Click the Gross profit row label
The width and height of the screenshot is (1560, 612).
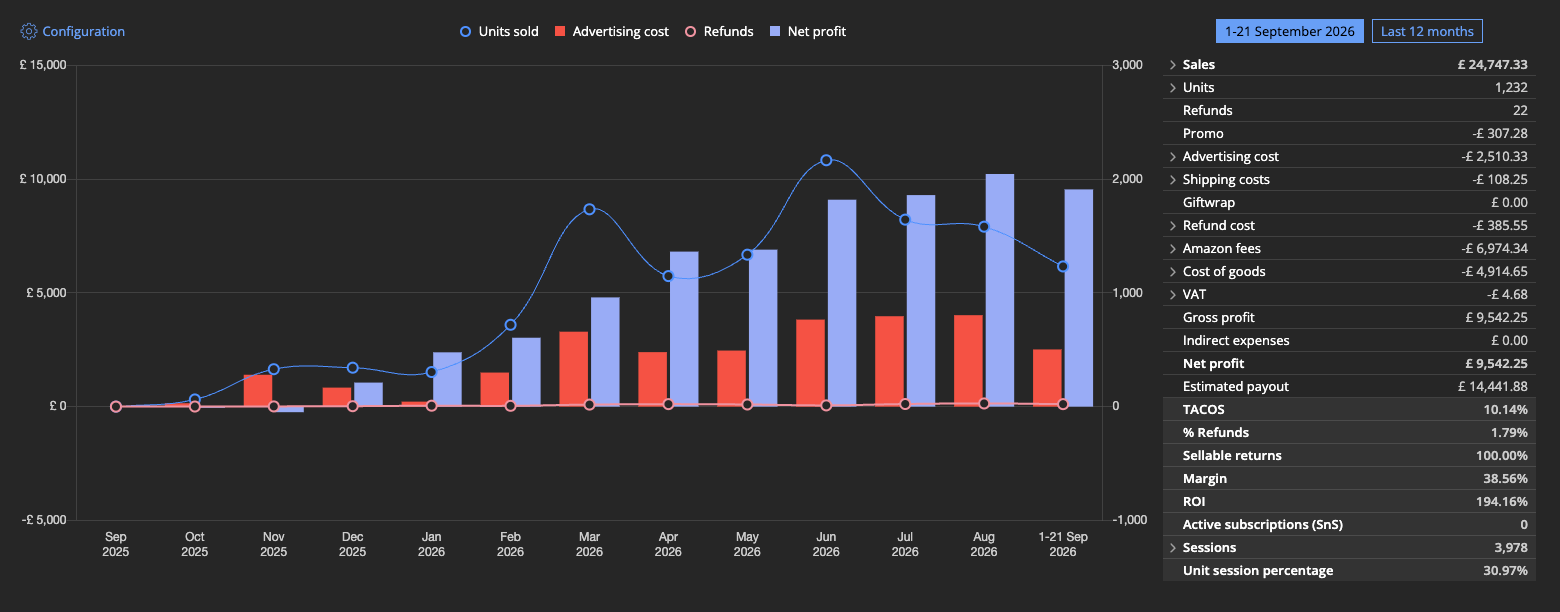[1219, 318]
